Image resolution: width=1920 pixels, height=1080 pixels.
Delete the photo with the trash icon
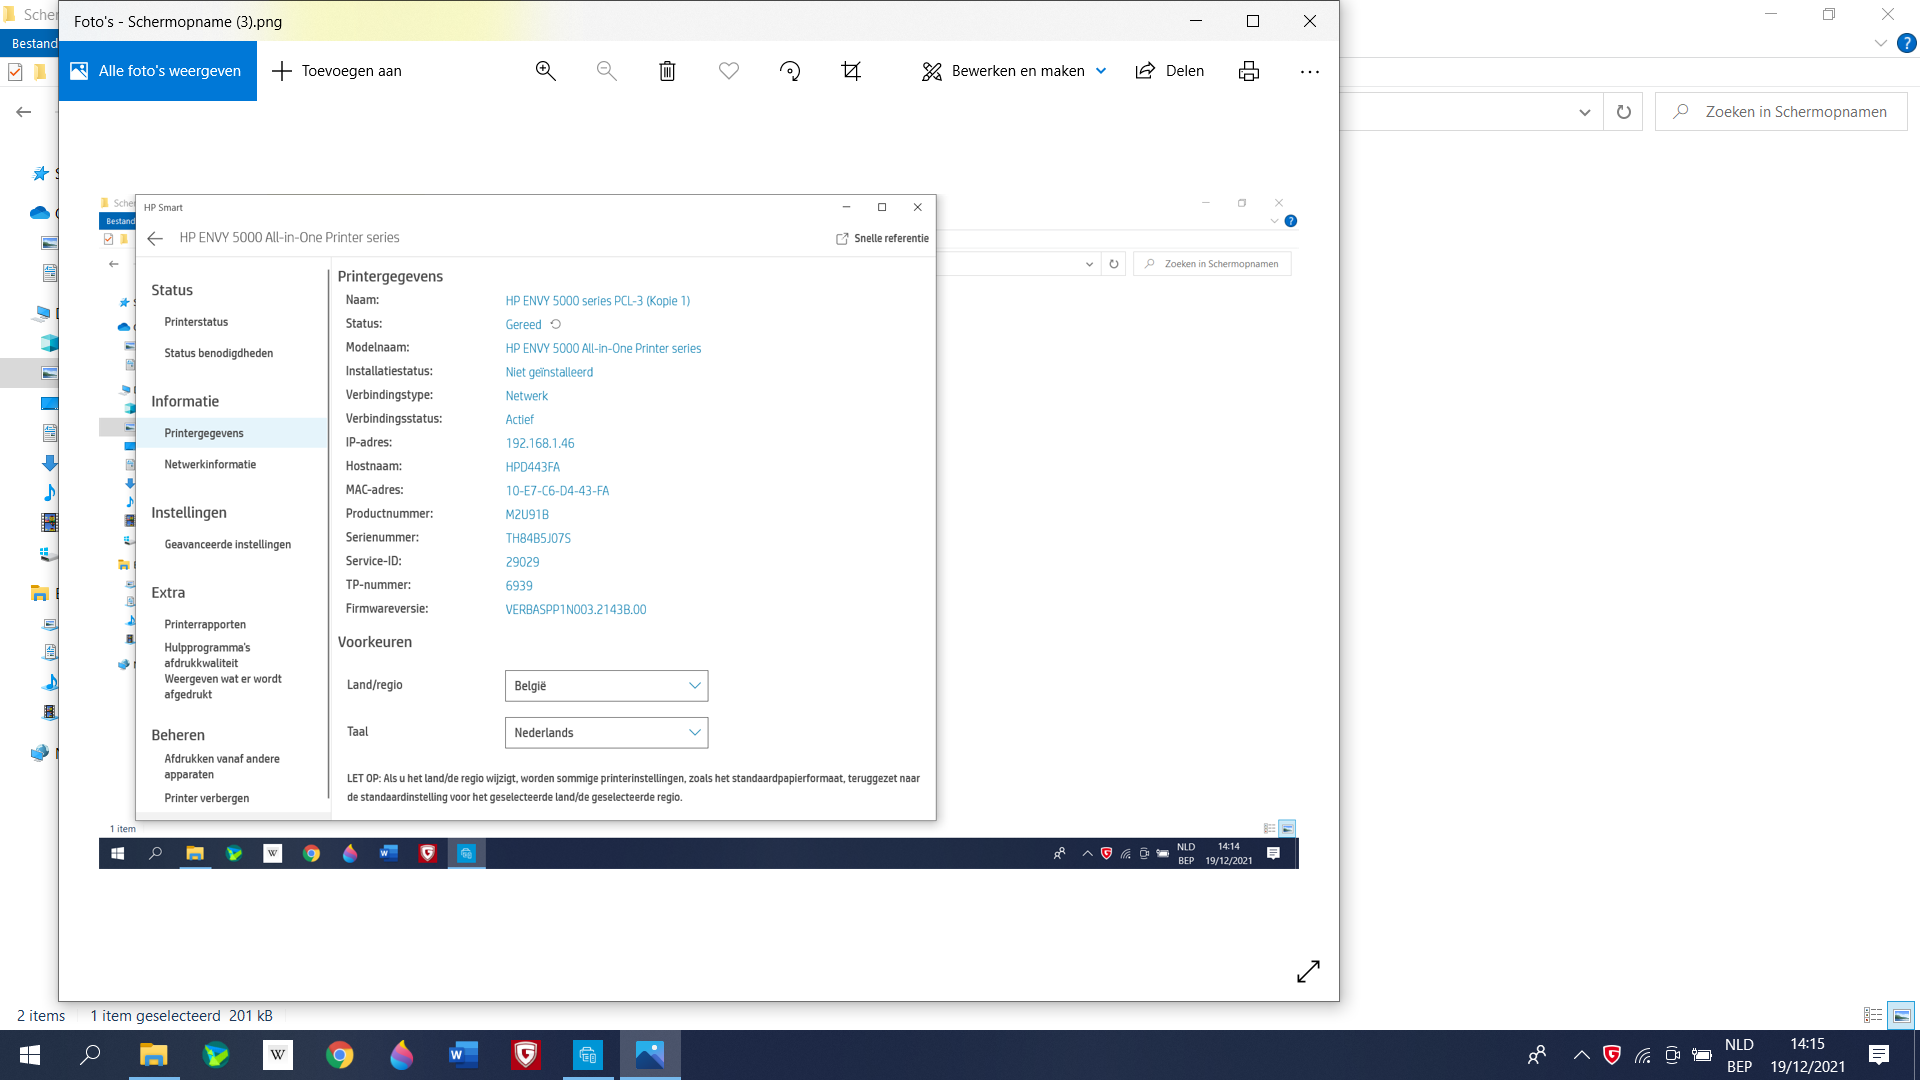coord(667,71)
